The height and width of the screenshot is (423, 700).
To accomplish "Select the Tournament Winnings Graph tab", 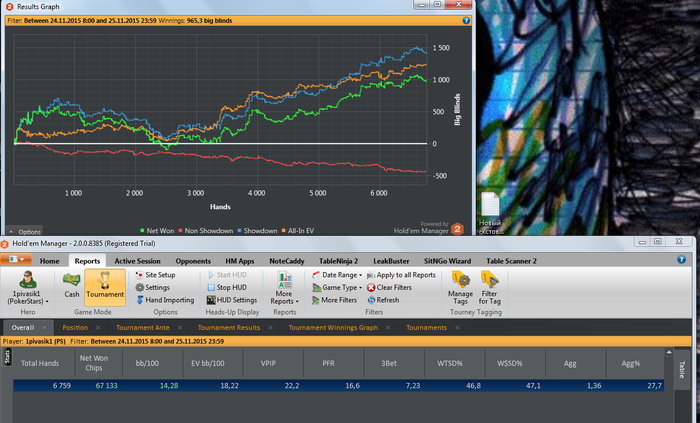I will pyautogui.click(x=333, y=328).
